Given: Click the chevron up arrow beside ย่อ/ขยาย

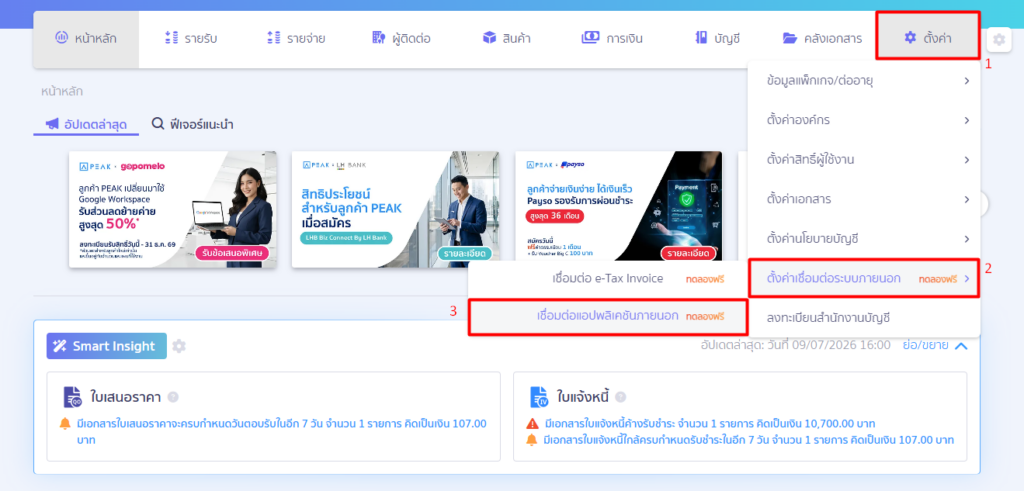Looking at the screenshot, I should [x=961, y=346].
